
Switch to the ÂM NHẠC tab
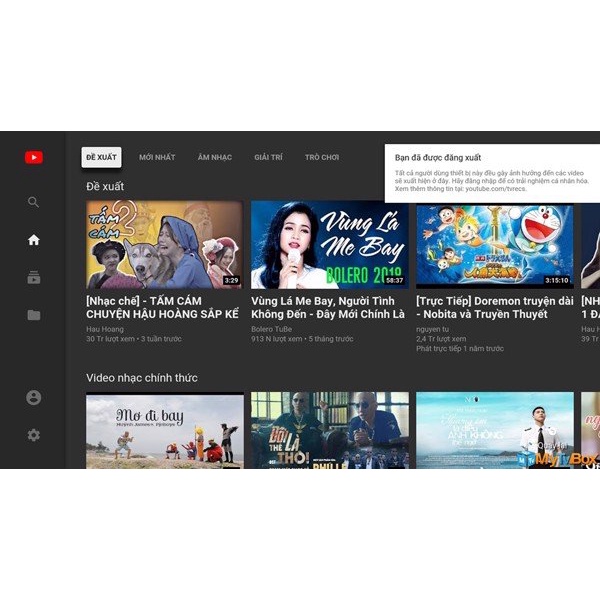[x=214, y=158]
